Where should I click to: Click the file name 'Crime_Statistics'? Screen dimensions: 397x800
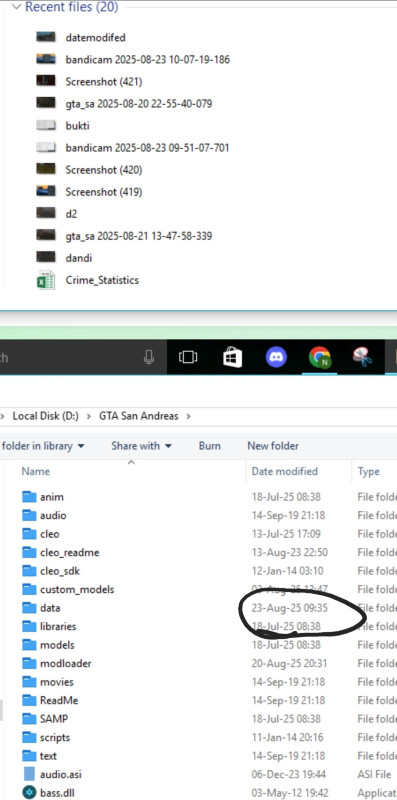coord(102,280)
